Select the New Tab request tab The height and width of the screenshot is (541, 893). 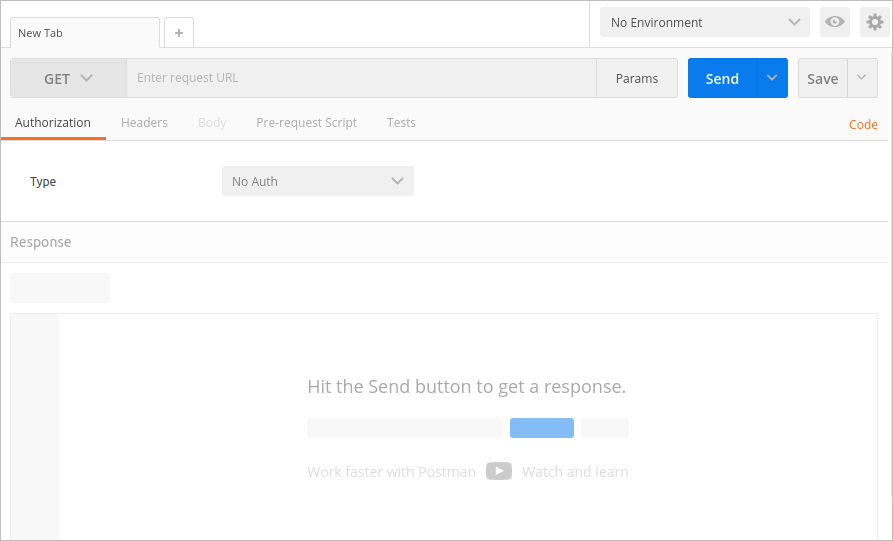(x=84, y=33)
